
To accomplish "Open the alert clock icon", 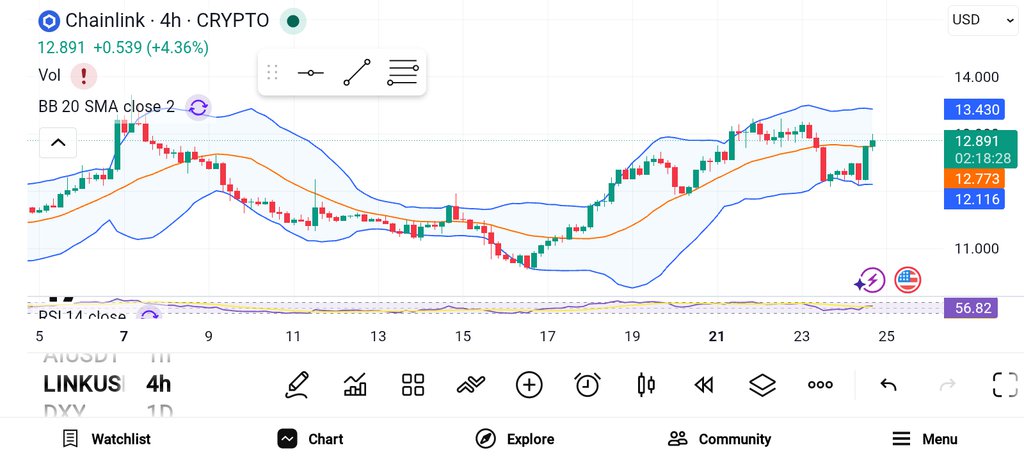I will (x=587, y=385).
